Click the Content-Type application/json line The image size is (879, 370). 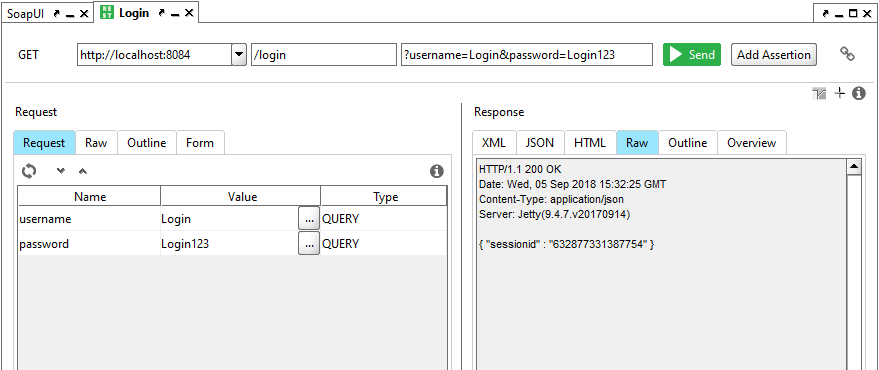[551, 199]
